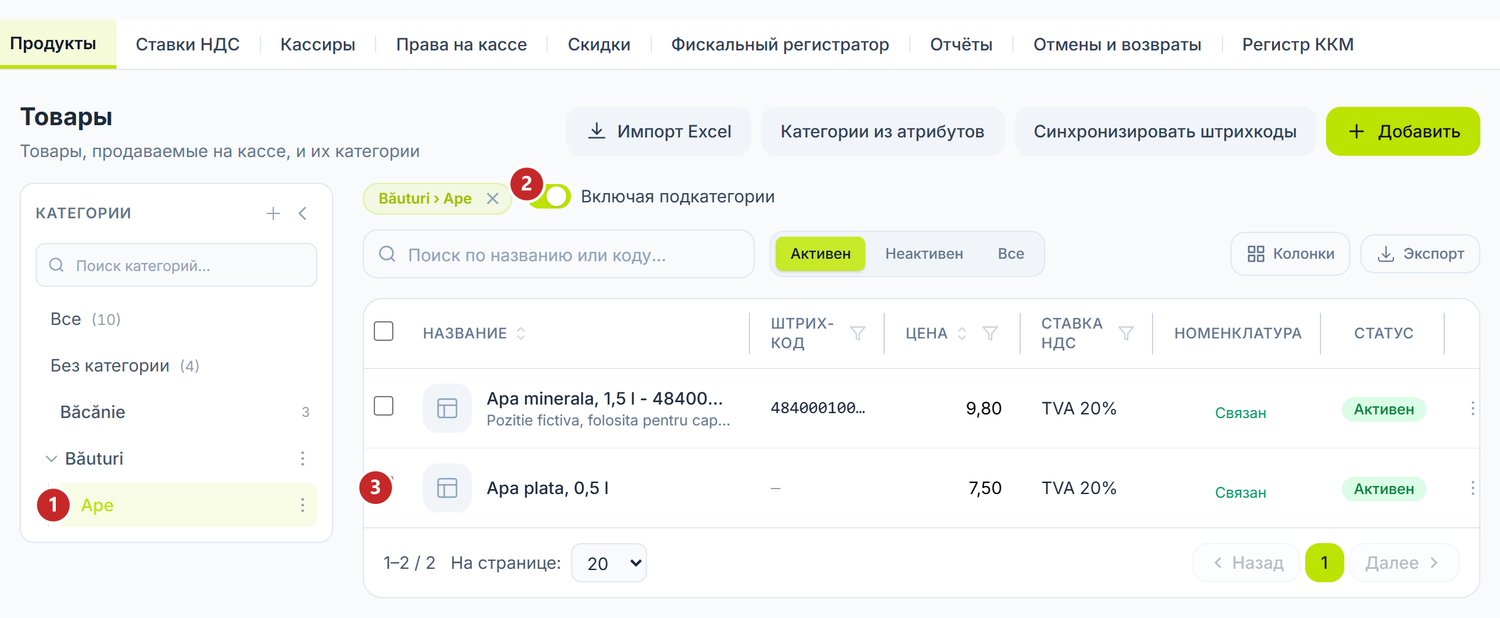Select the Неактивен status filter

[x=924, y=254]
